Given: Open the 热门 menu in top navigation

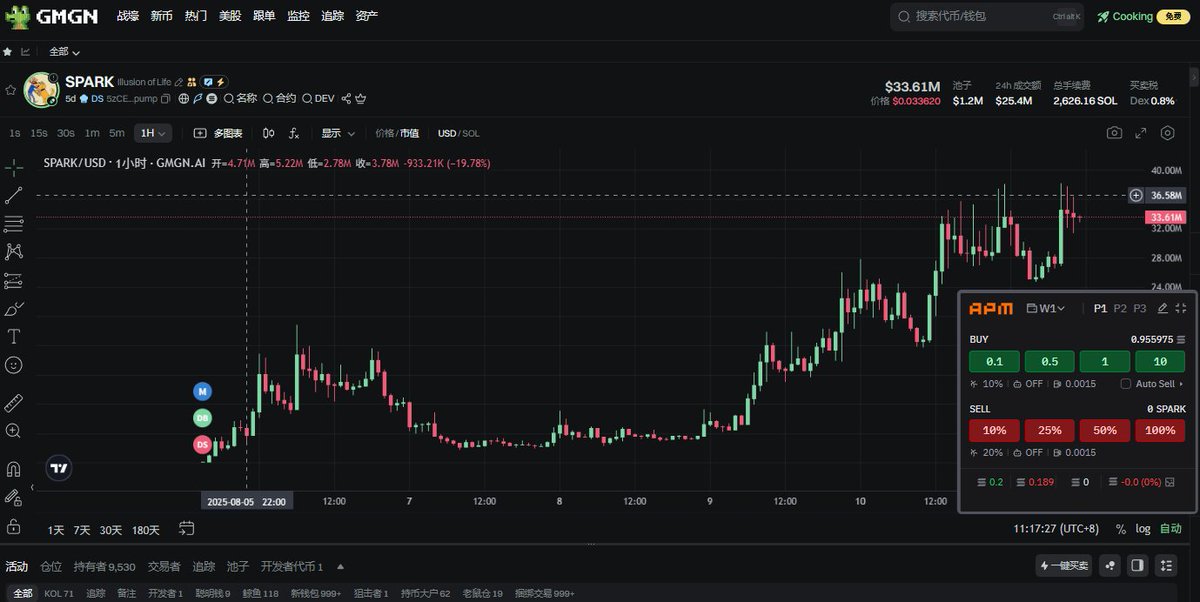Looking at the screenshot, I should tap(195, 16).
